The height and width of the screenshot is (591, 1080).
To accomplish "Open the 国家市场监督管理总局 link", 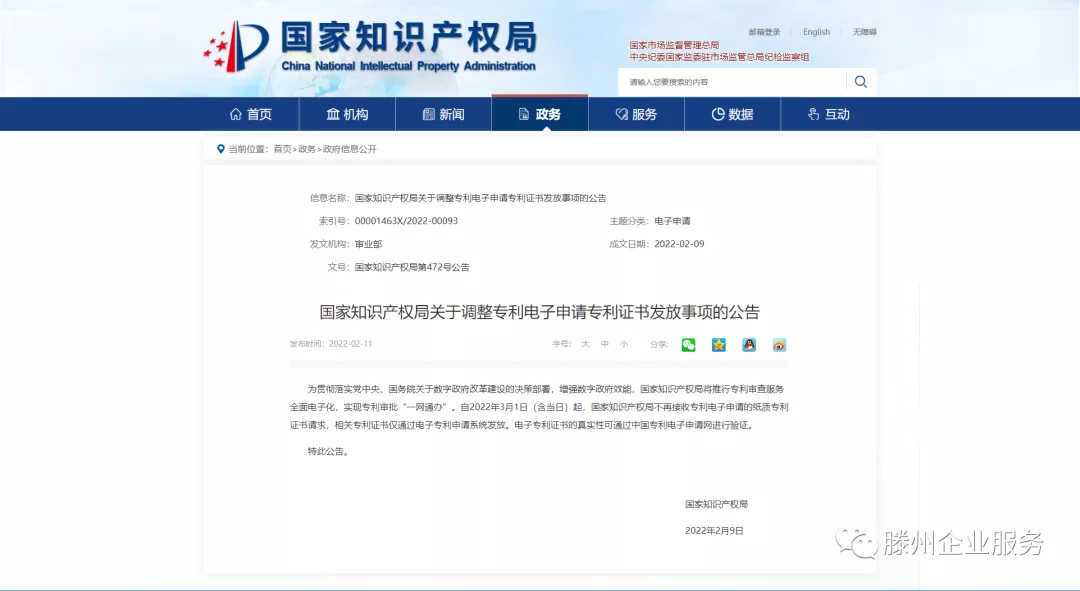I will coord(674,45).
